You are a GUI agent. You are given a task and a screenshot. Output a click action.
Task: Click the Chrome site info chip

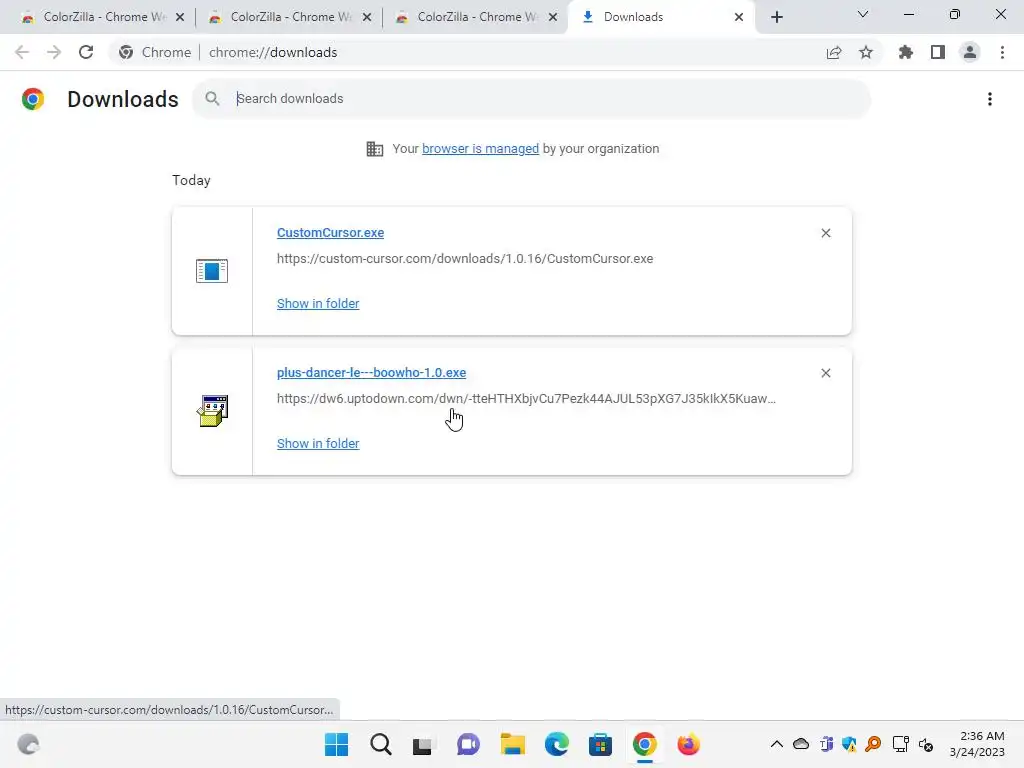[155, 52]
